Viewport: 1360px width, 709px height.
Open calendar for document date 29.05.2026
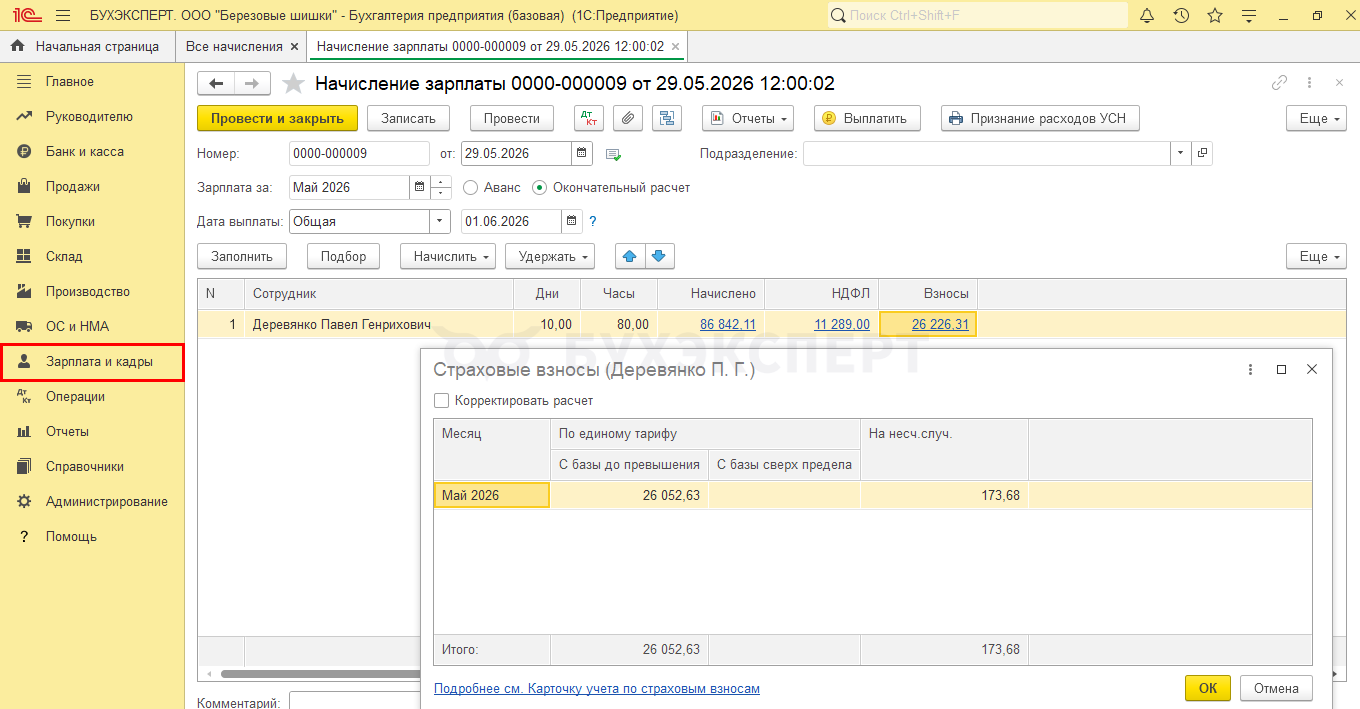coord(582,154)
